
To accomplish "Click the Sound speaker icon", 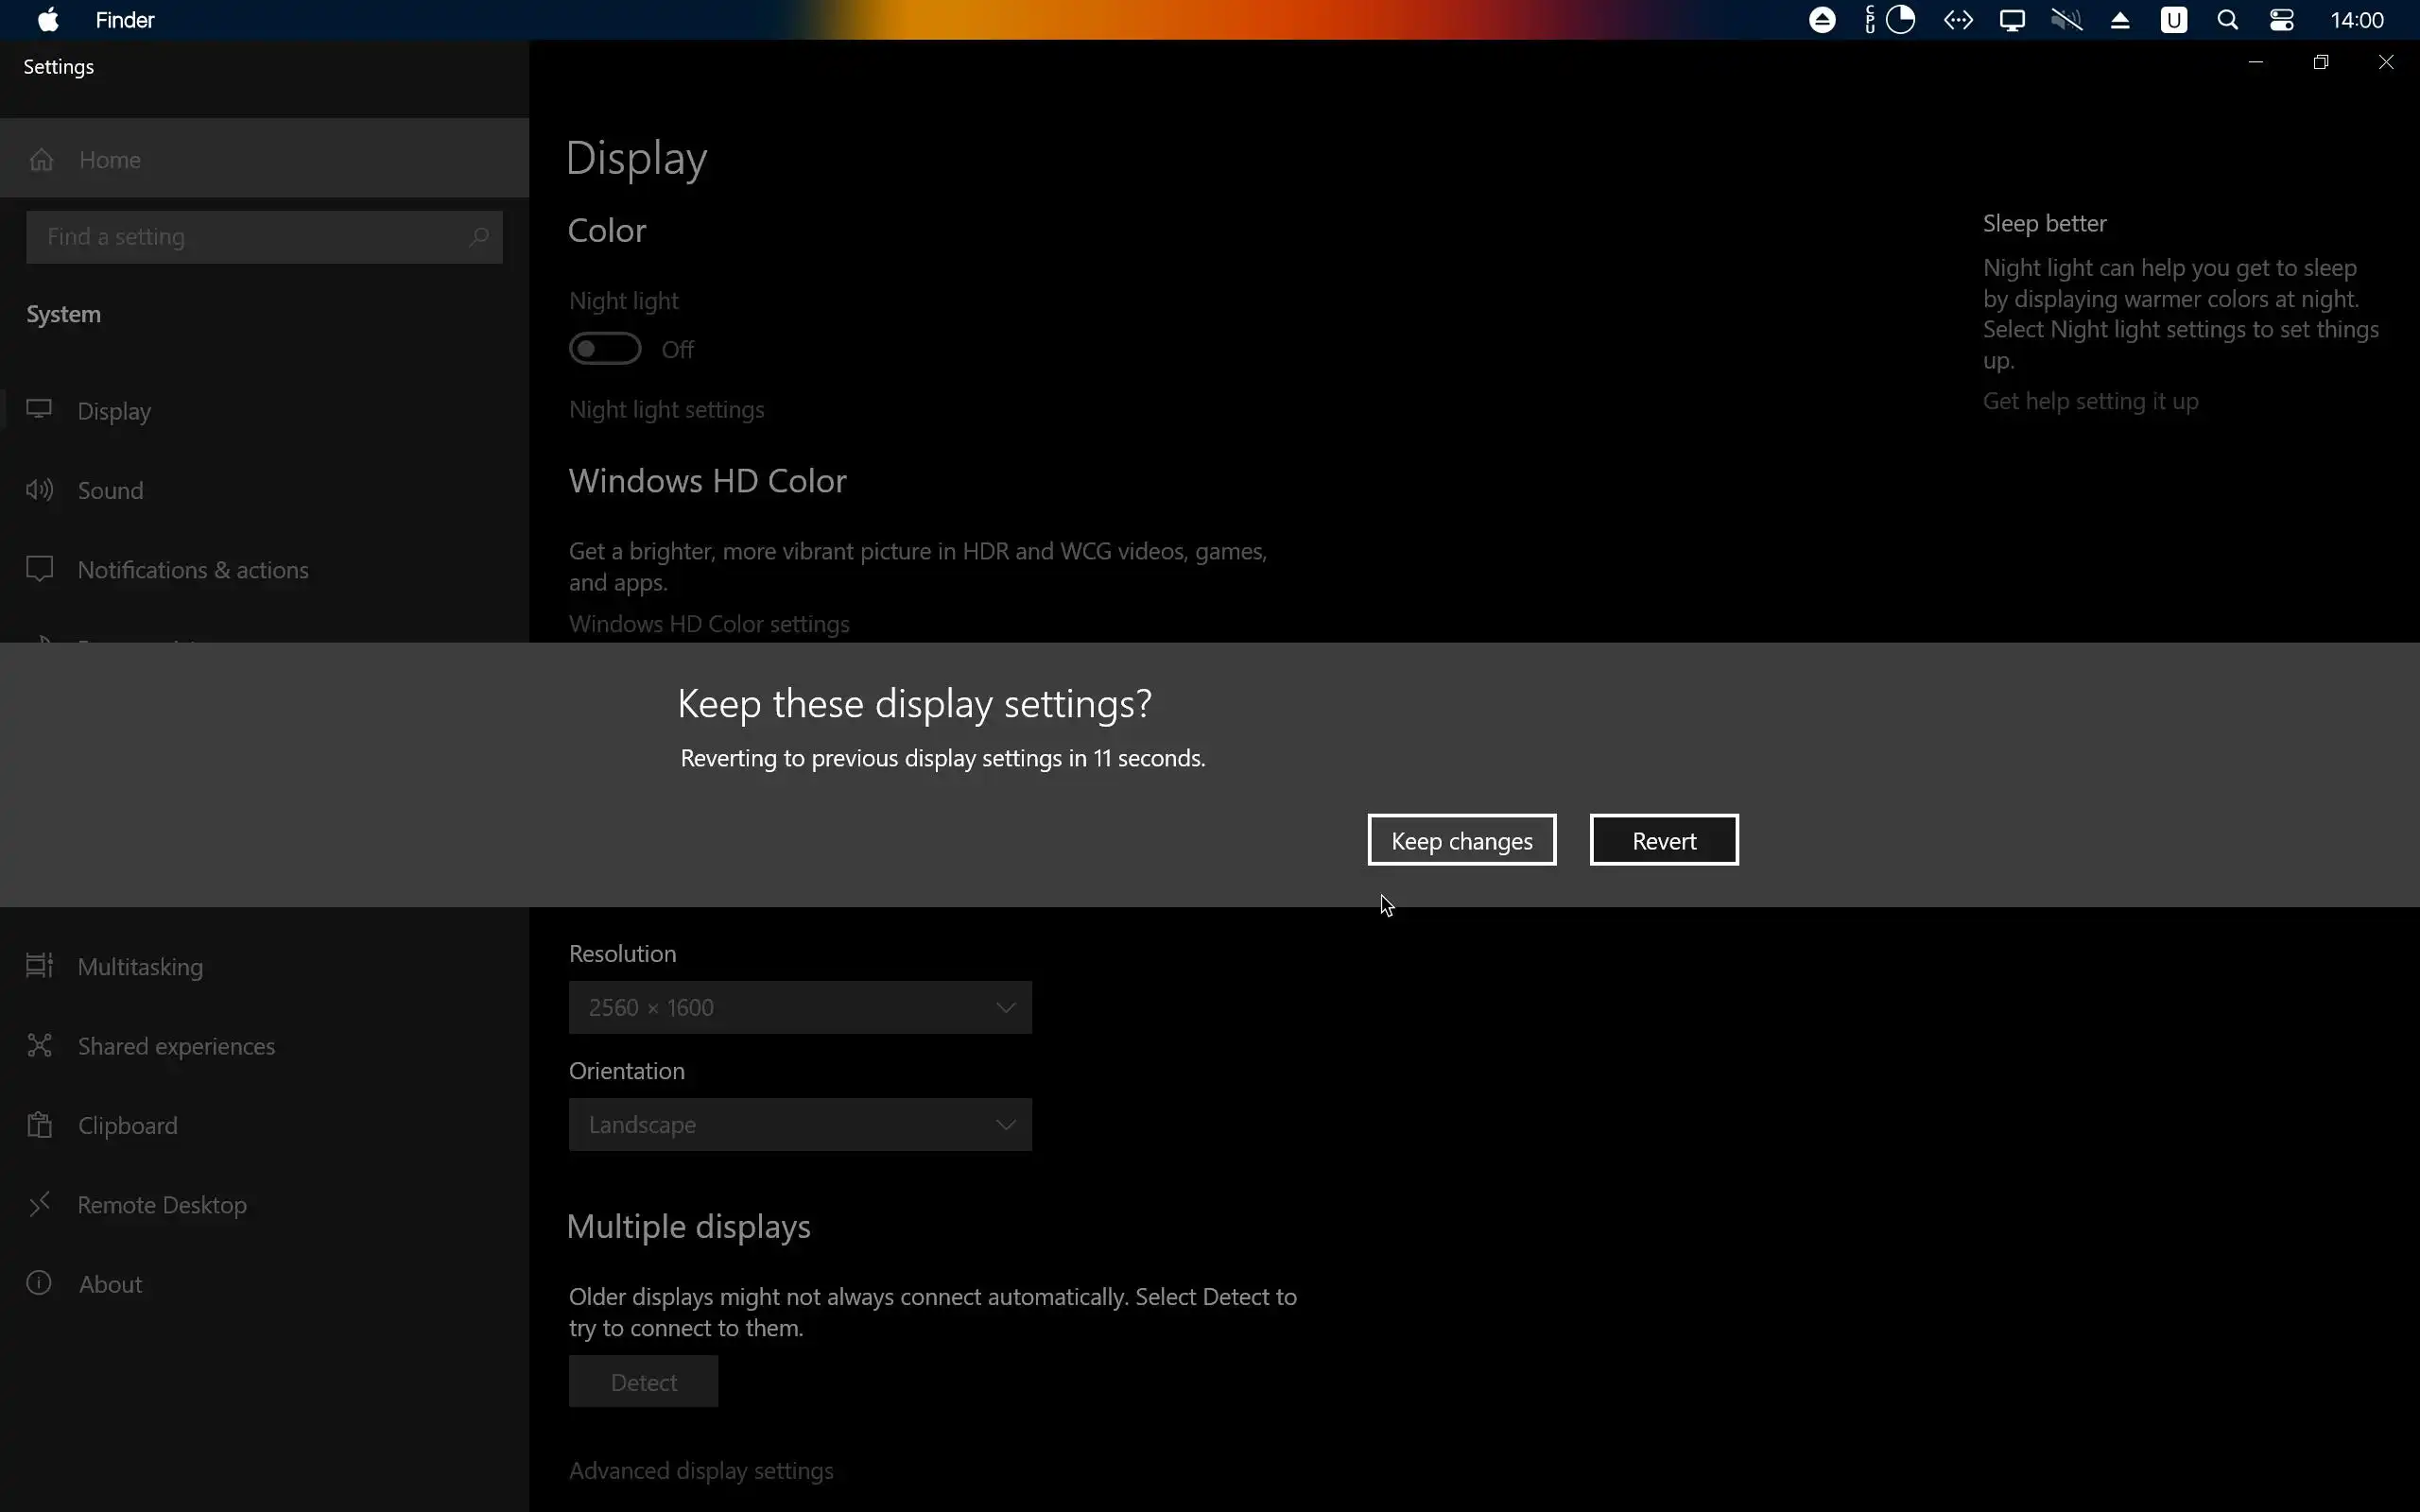I will 40,490.
